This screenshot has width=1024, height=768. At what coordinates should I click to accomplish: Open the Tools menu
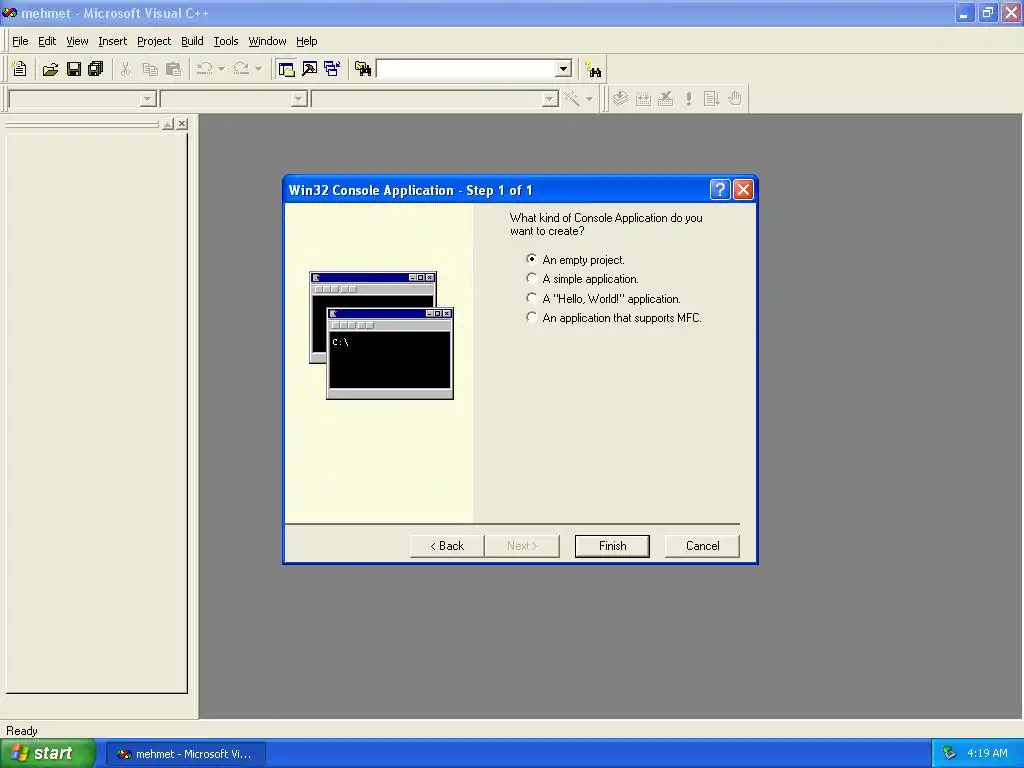point(226,41)
